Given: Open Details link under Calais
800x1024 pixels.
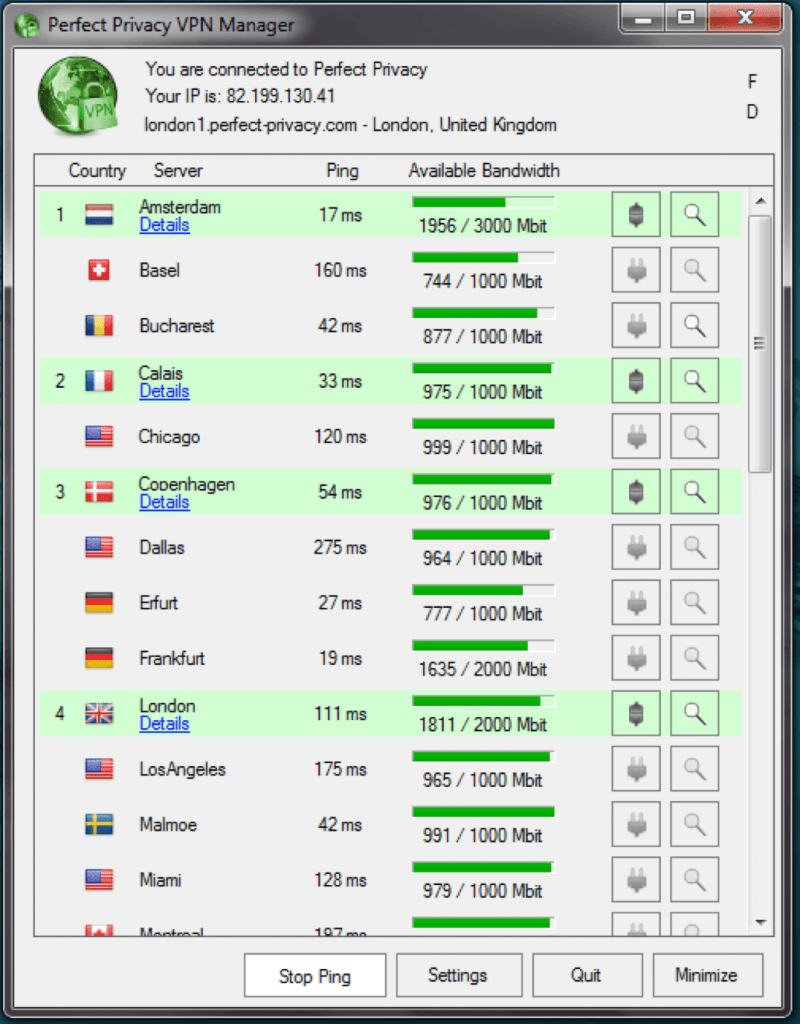Looking at the screenshot, I should pos(165,392).
